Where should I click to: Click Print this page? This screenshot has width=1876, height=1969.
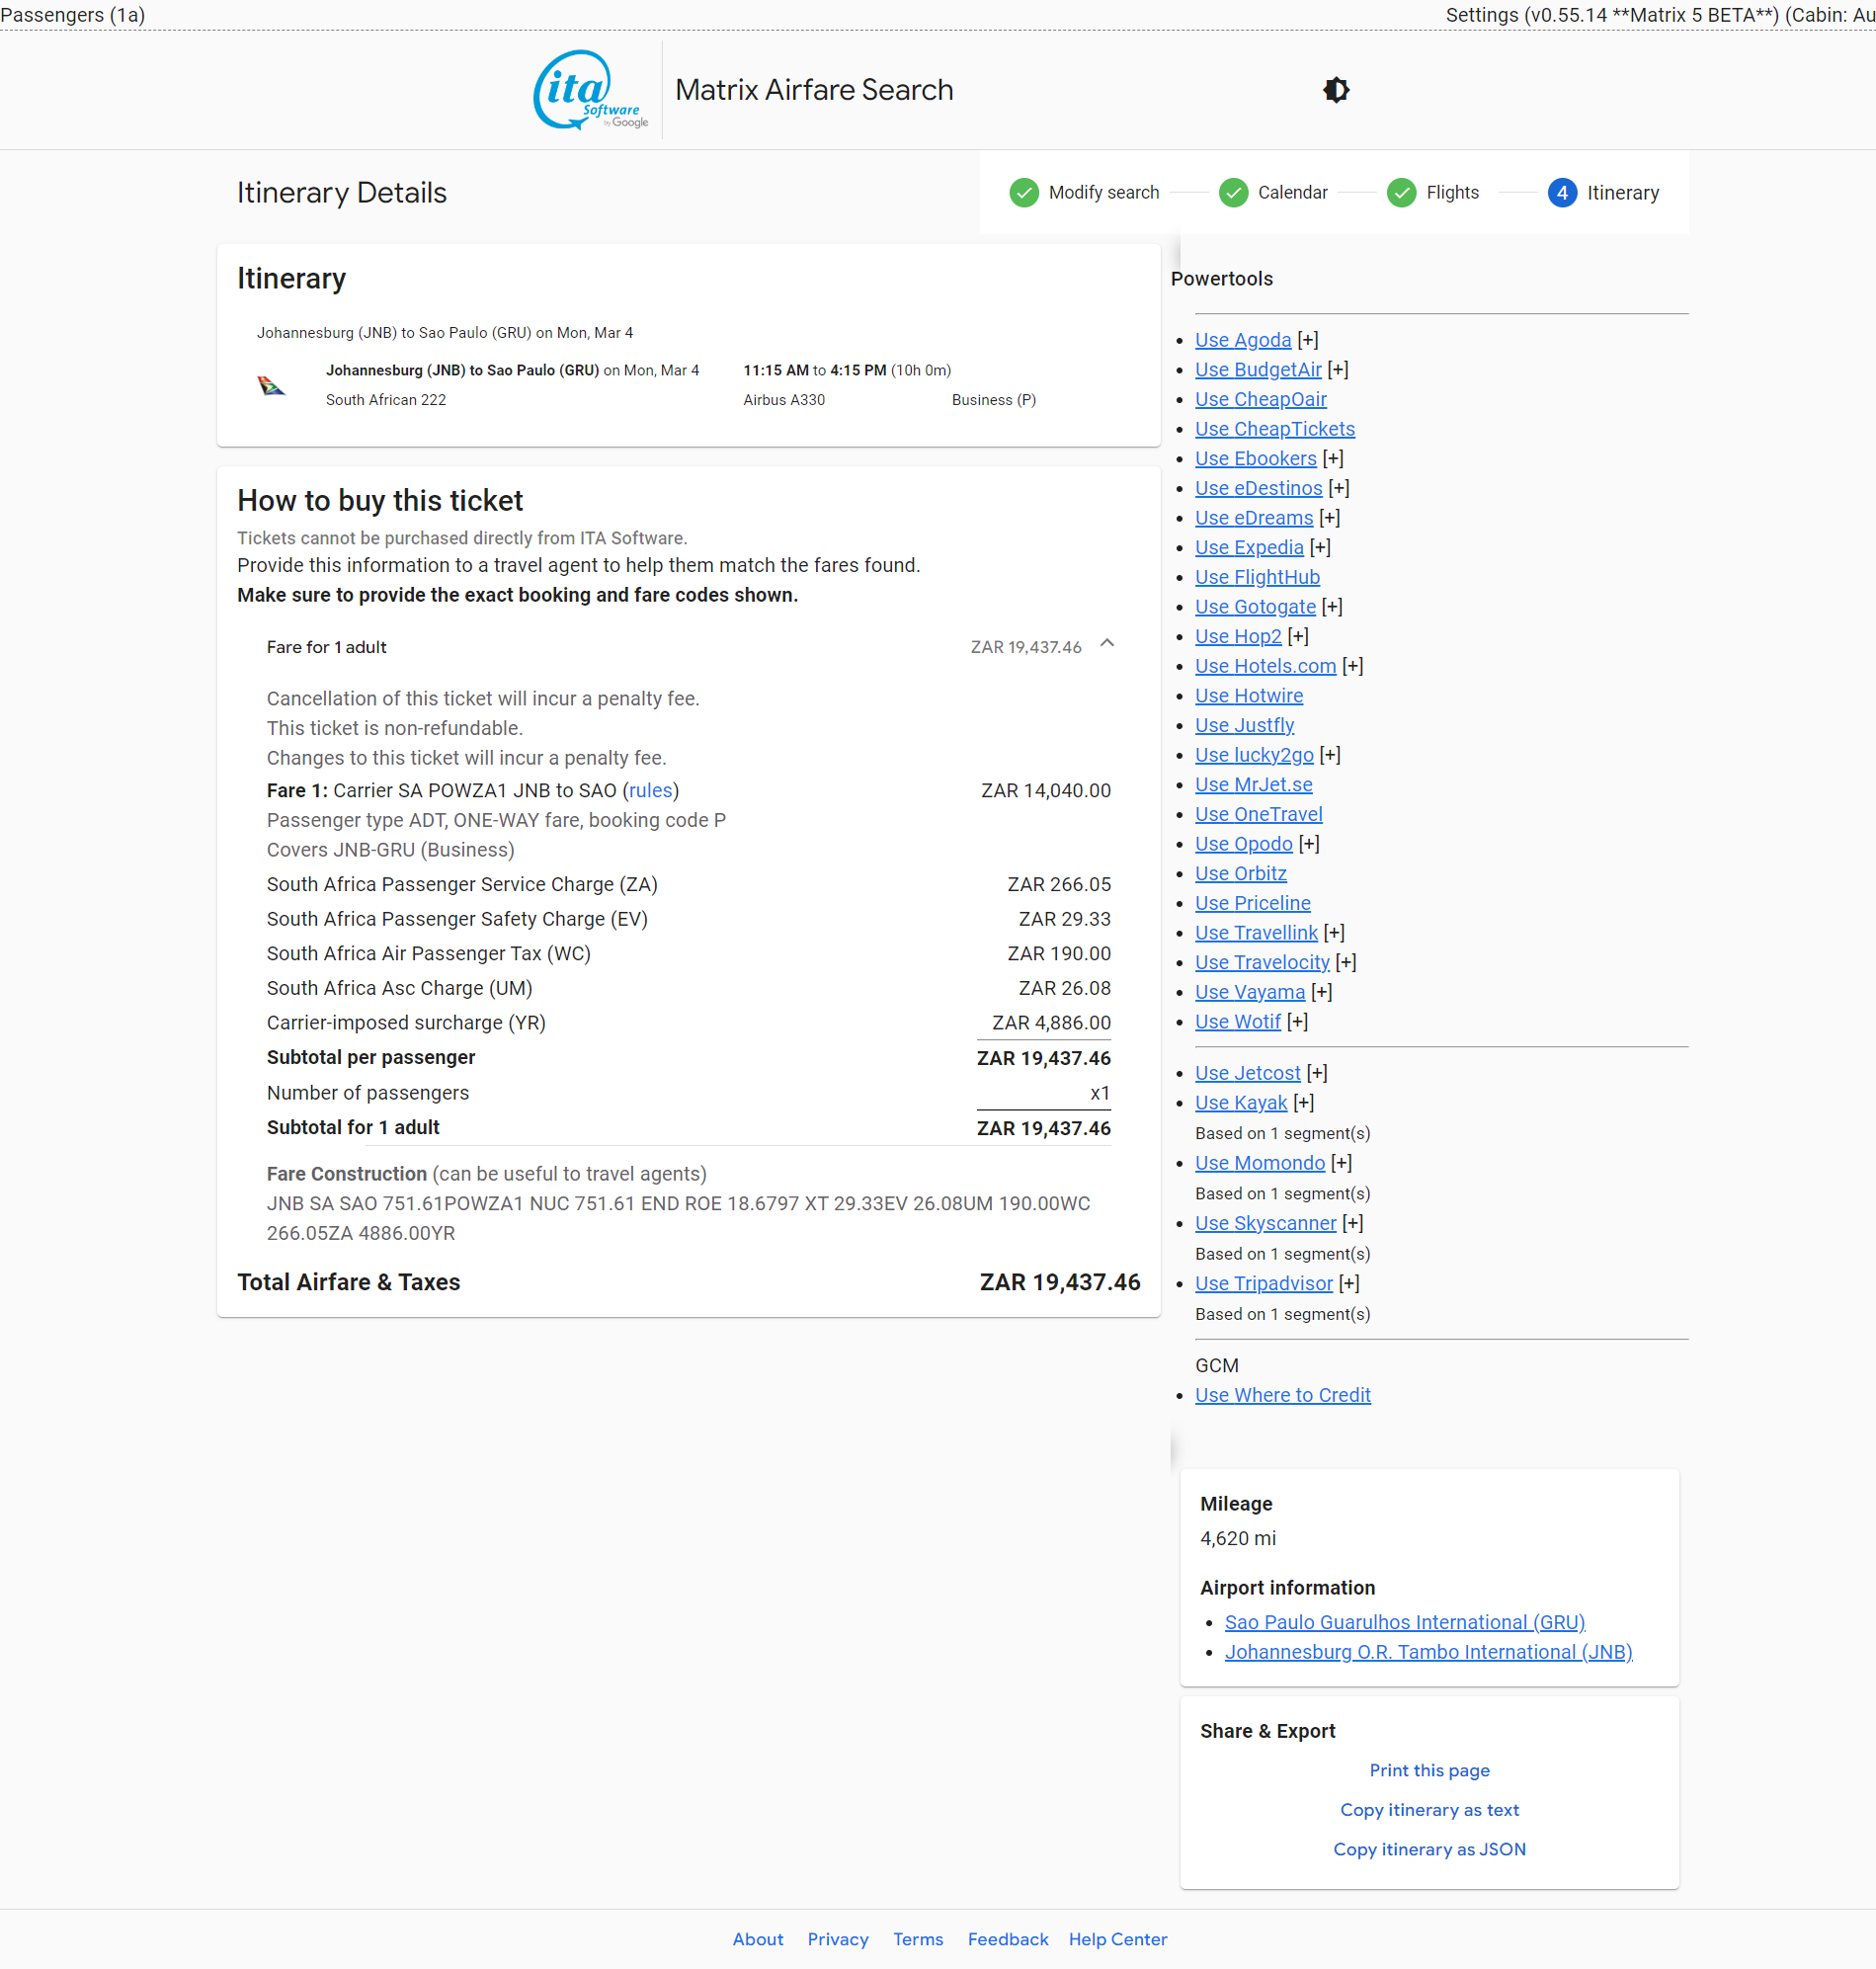(x=1428, y=1770)
